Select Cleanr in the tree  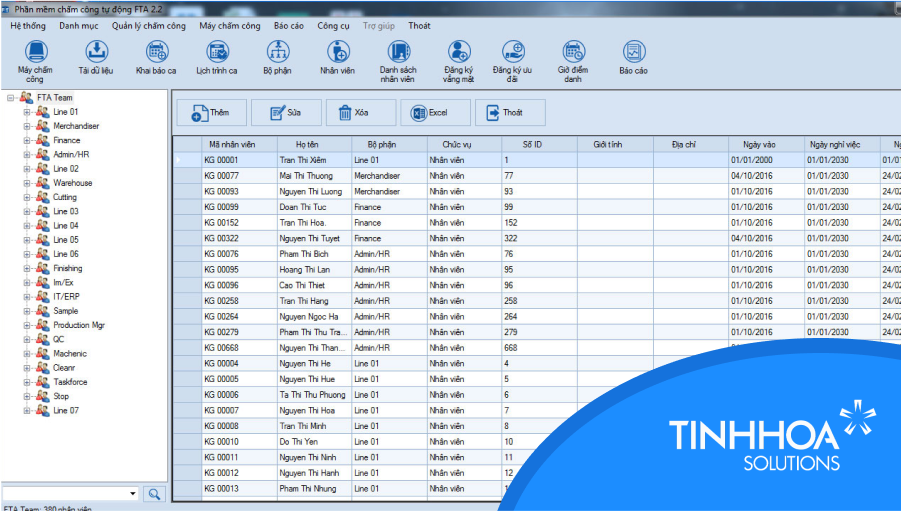[x=64, y=368]
